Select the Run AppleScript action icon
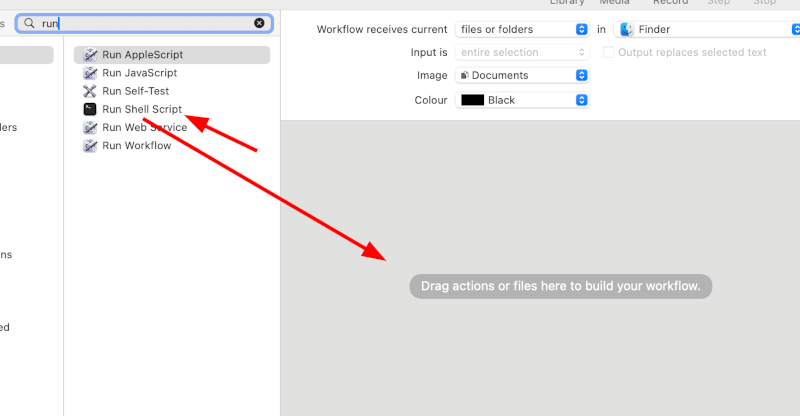Image resolution: width=800 pixels, height=416 pixels. click(90, 55)
